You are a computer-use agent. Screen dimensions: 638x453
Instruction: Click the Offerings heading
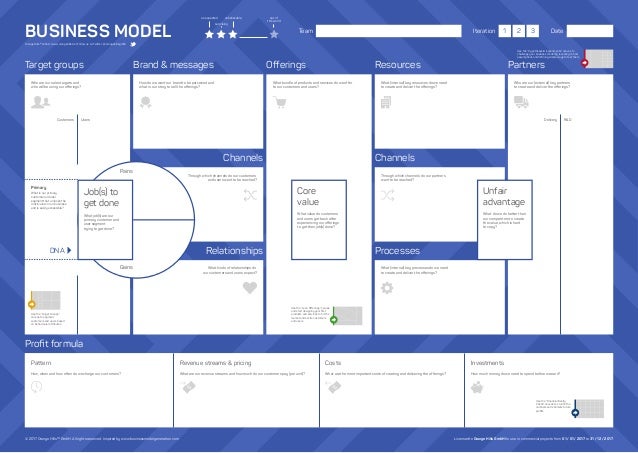click(x=286, y=65)
